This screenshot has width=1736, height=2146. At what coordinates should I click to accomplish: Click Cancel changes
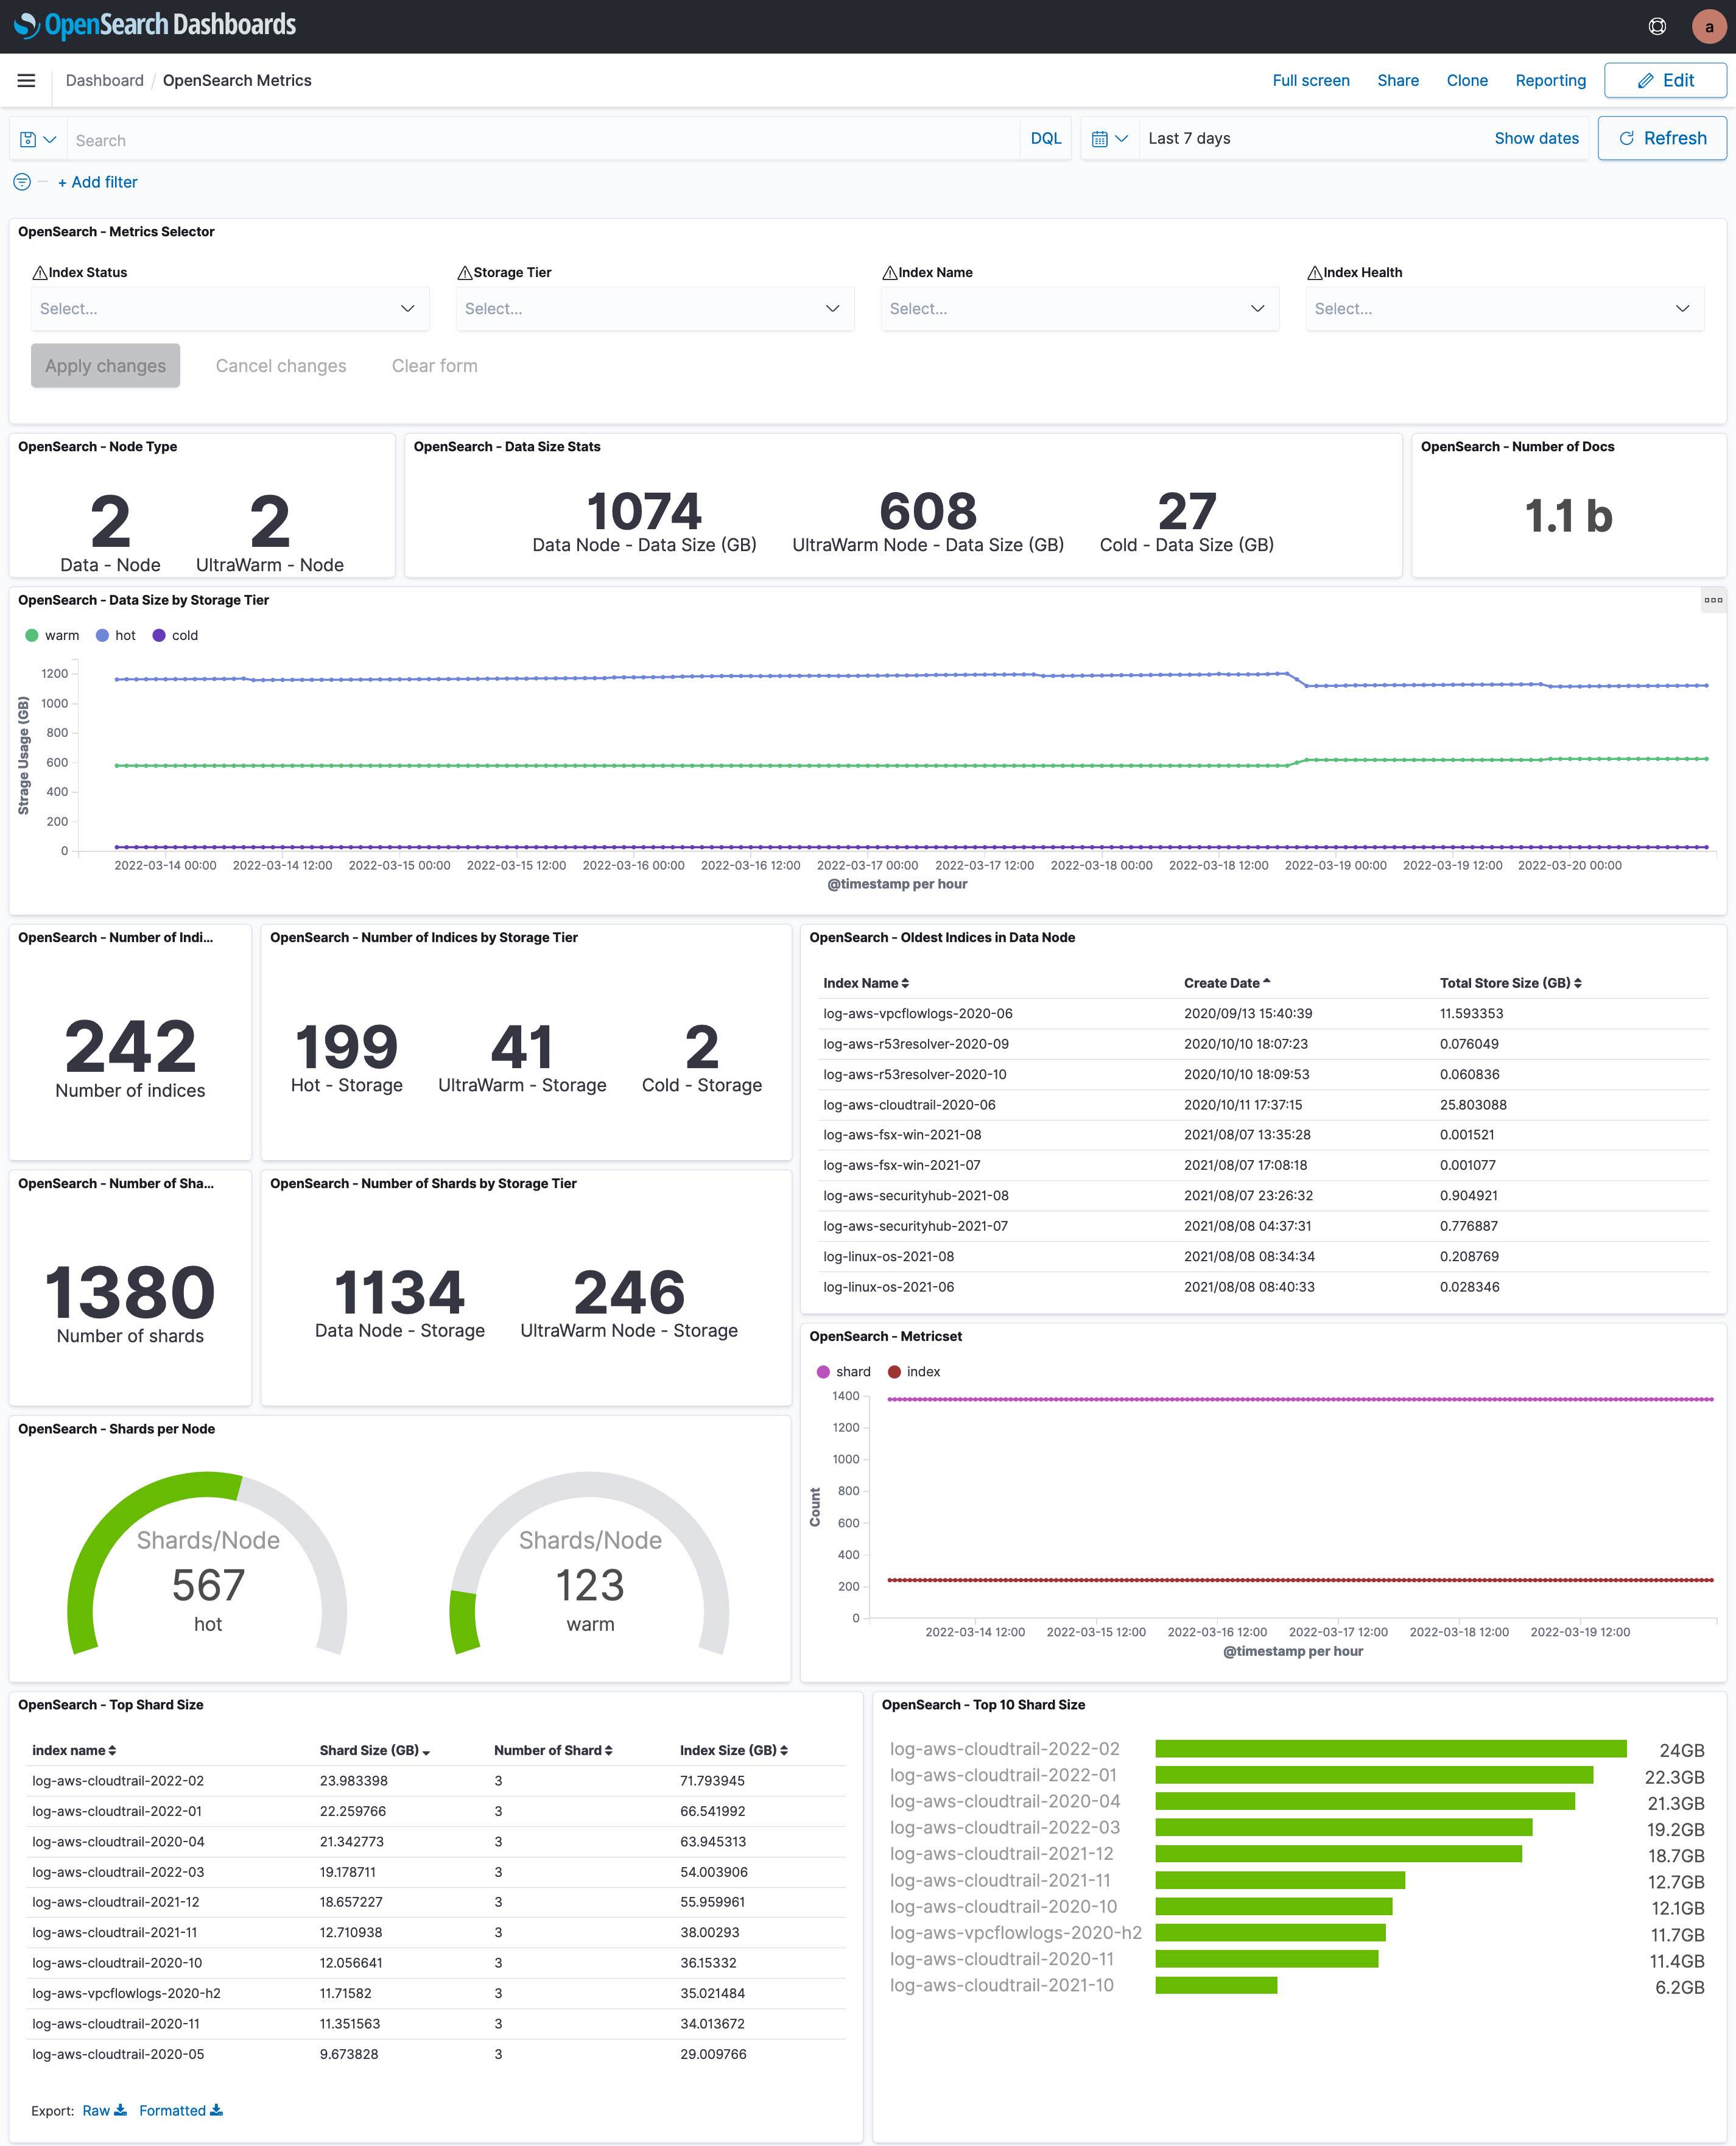[281, 366]
